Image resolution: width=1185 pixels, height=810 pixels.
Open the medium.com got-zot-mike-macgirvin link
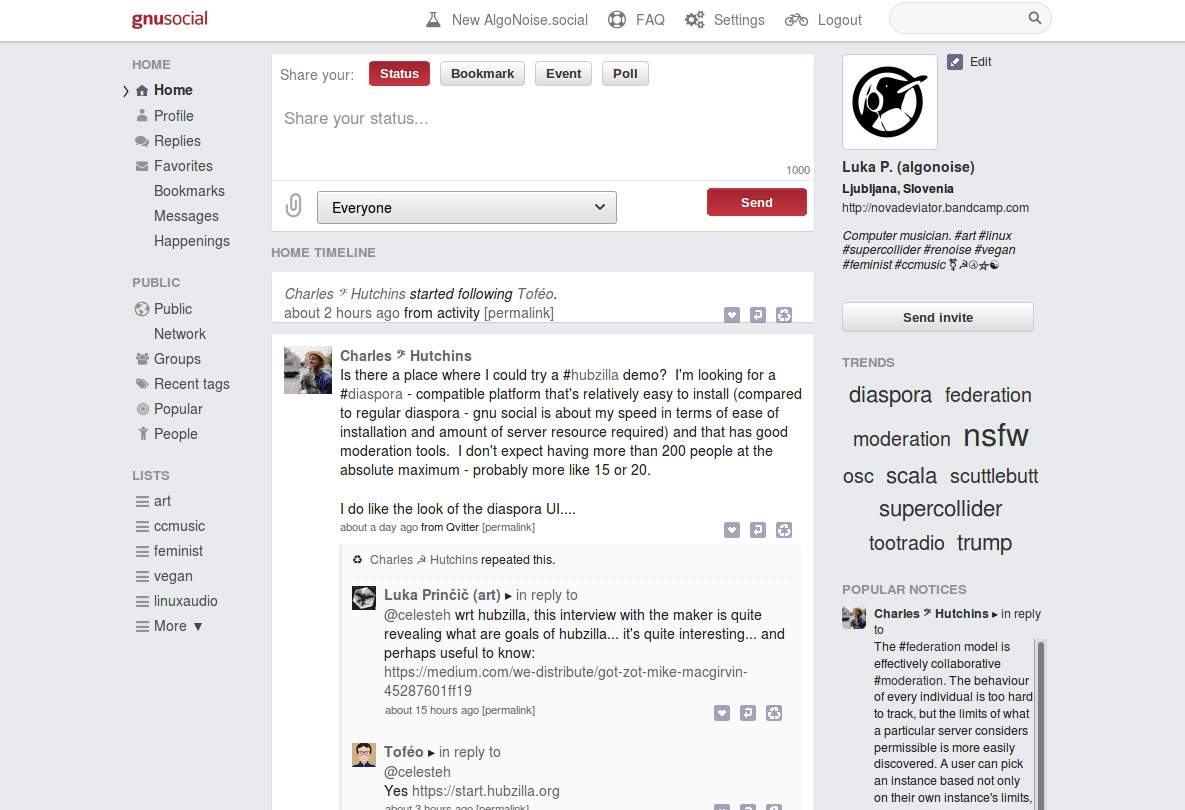point(565,682)
